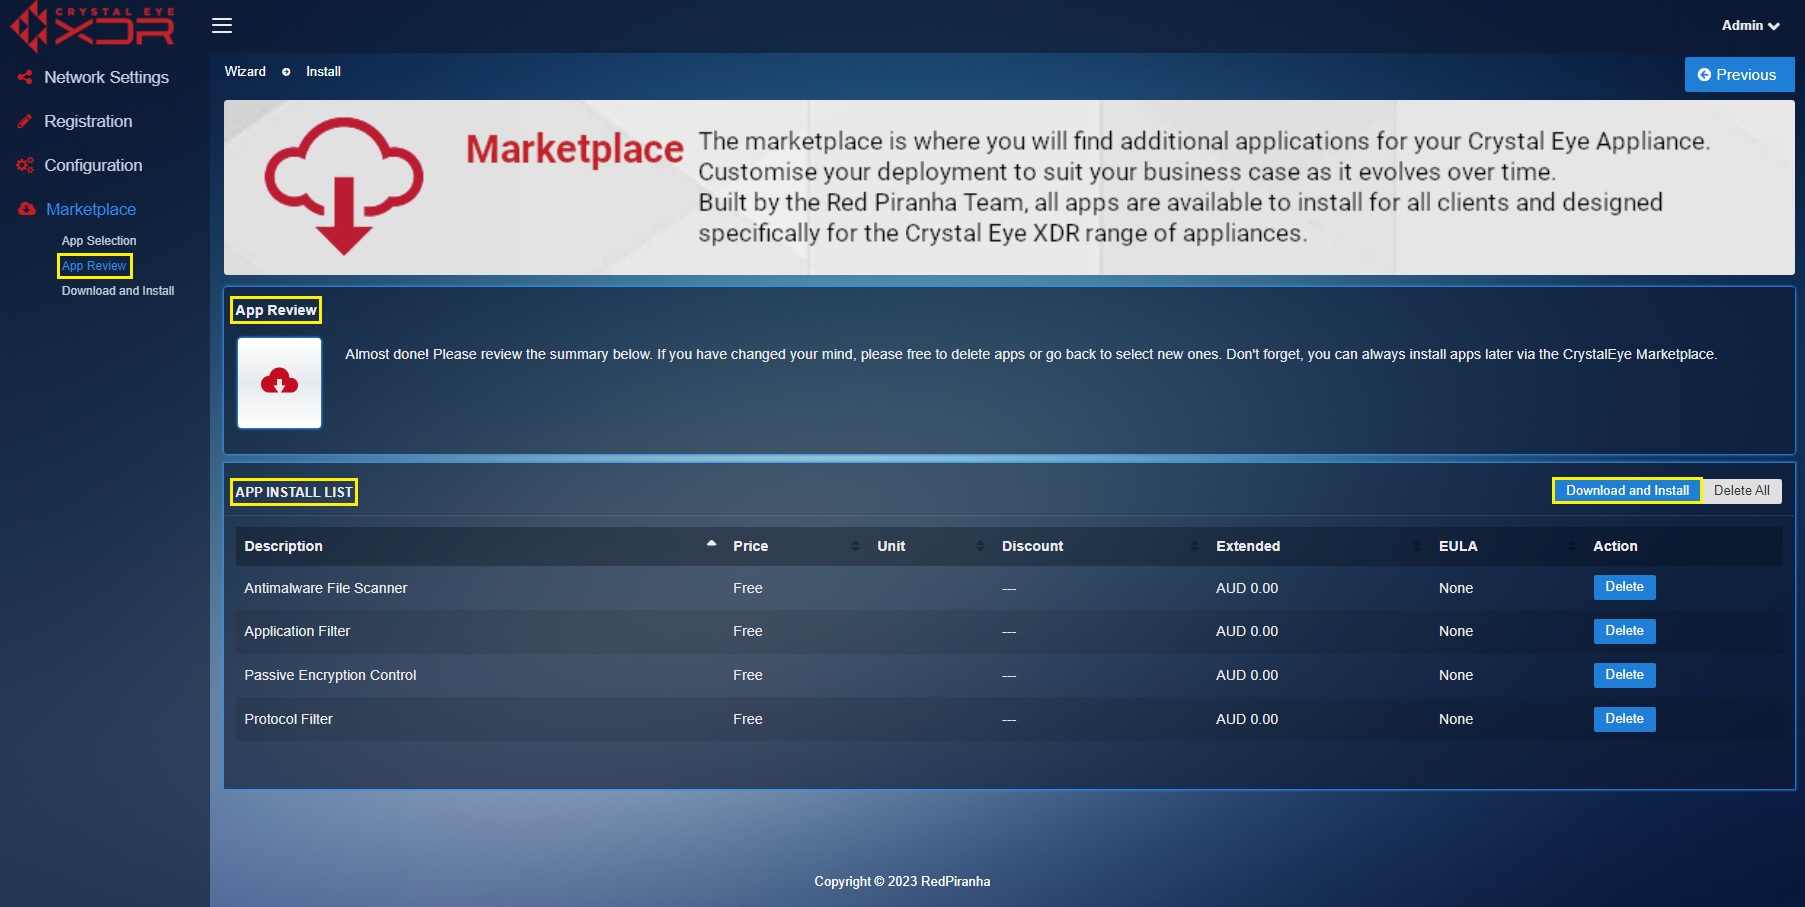Viewport: 1805px width, 907px height.
Task: Sort table by Price column
Action: pos(796,546)
